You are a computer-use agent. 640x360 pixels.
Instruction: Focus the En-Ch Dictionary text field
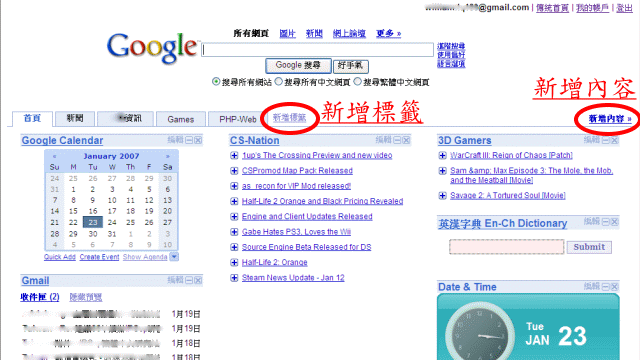(x=507, y=247)
